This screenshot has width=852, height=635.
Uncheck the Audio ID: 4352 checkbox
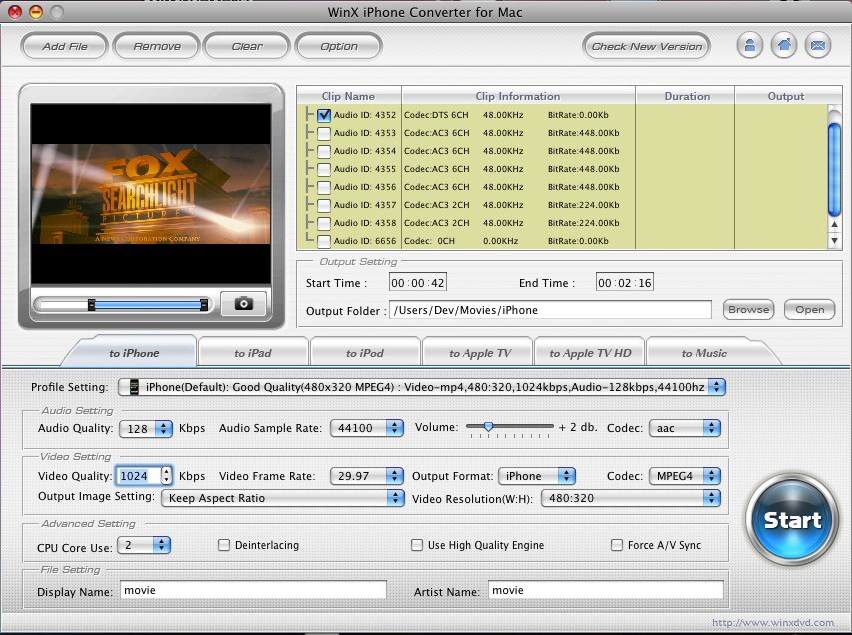point(324,115)
